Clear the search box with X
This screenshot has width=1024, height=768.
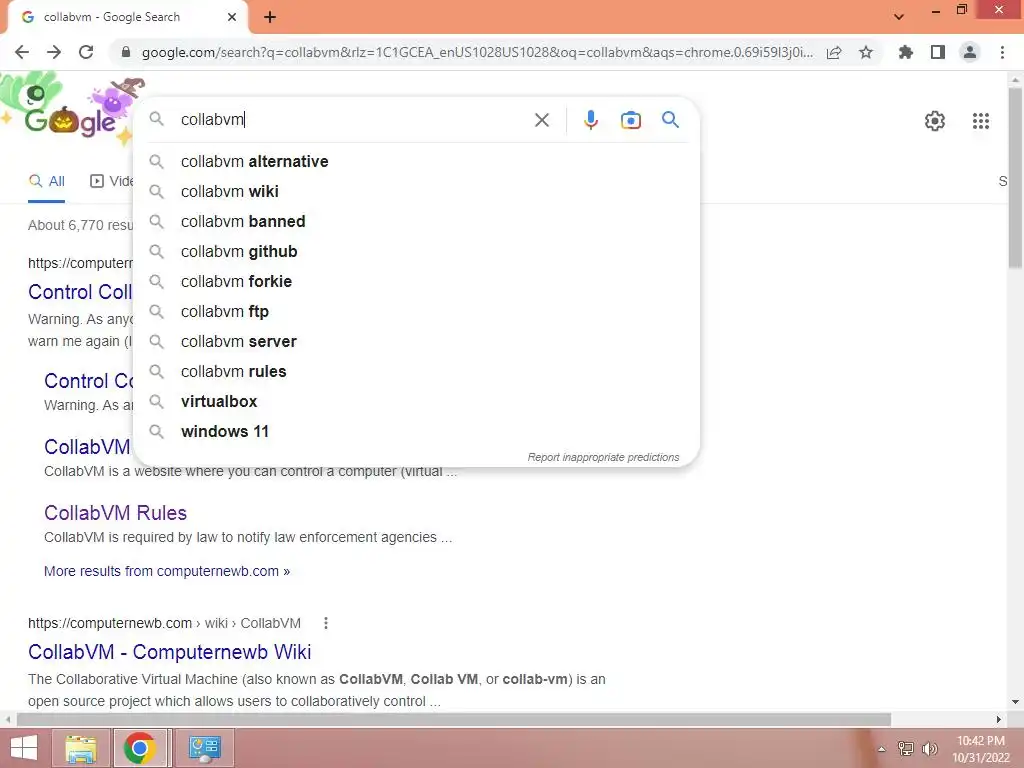point(542,120)
